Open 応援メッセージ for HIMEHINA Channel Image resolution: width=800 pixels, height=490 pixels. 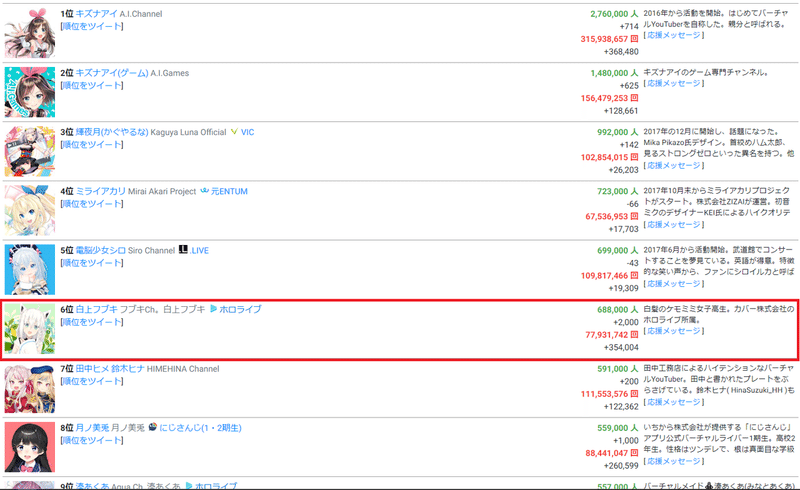tap(673, 402)
